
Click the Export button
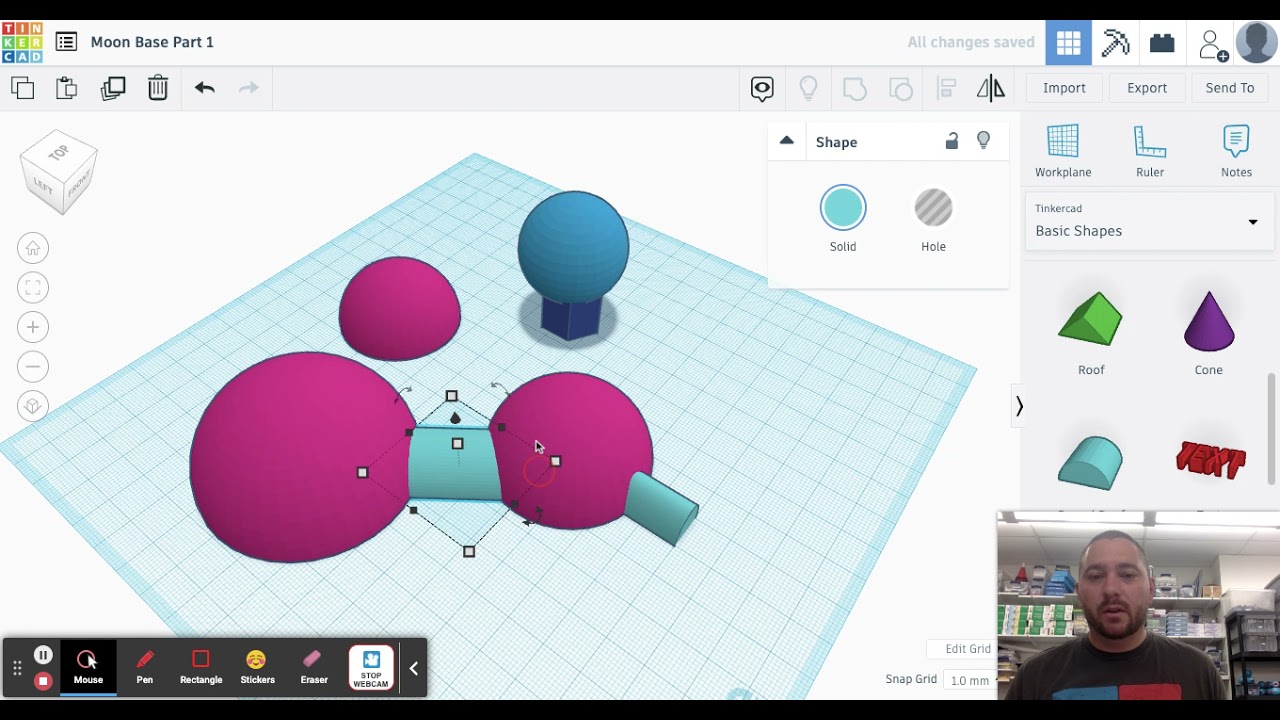1147,88
